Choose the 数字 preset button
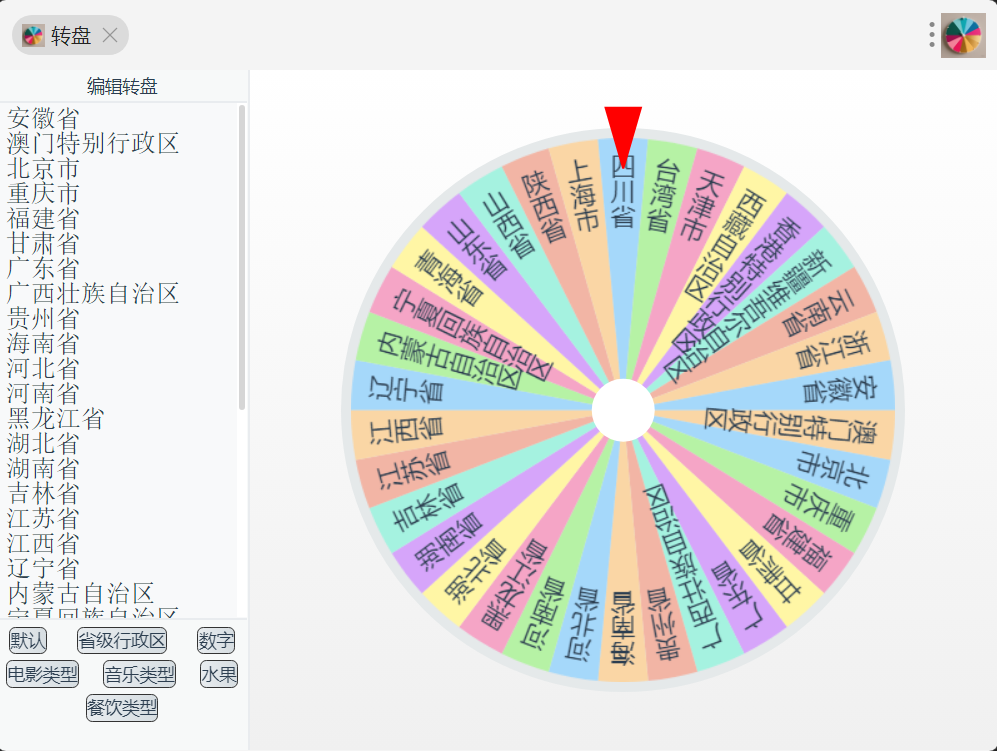The image size is (997, 751). [x=216, y=640]
